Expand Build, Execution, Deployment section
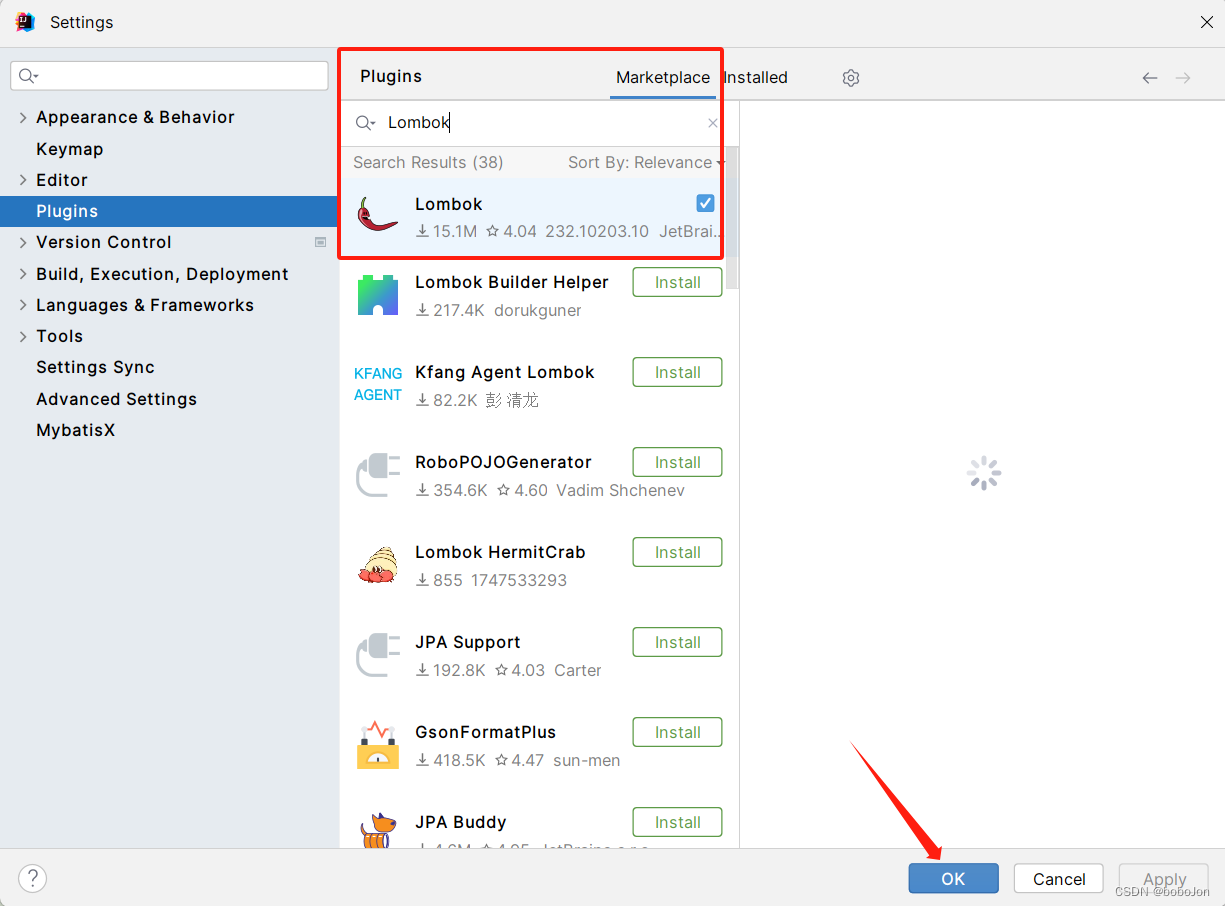Viewport: 1225px width, 906px height. 23,274
